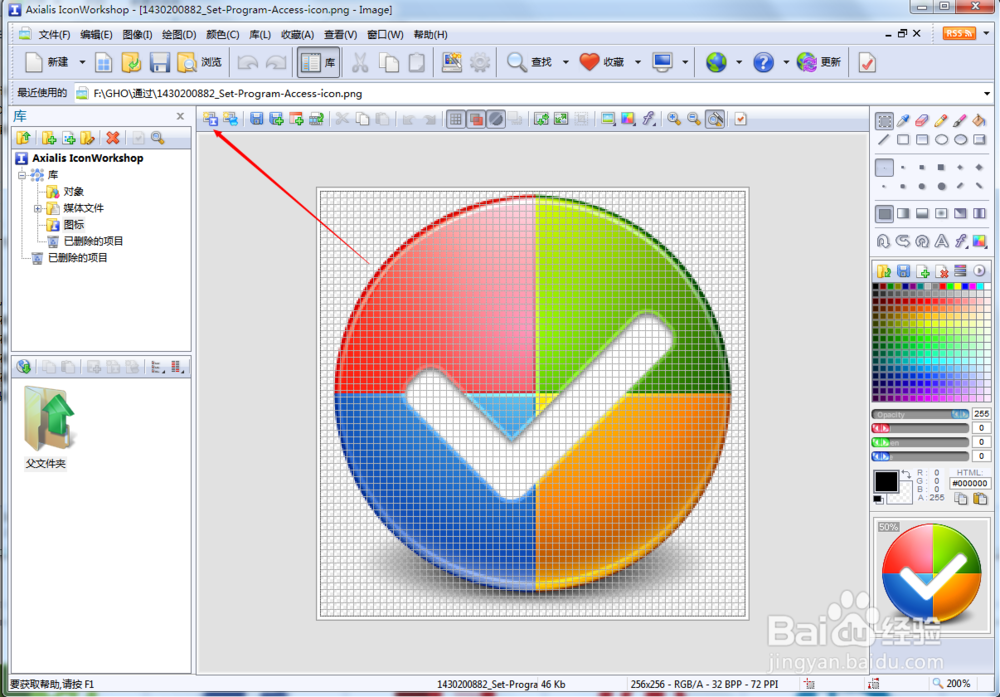Image resolution: width=1000 pixels, height=697 pixels.
Task: Select the pencil drawing tool
Action: 941,120
